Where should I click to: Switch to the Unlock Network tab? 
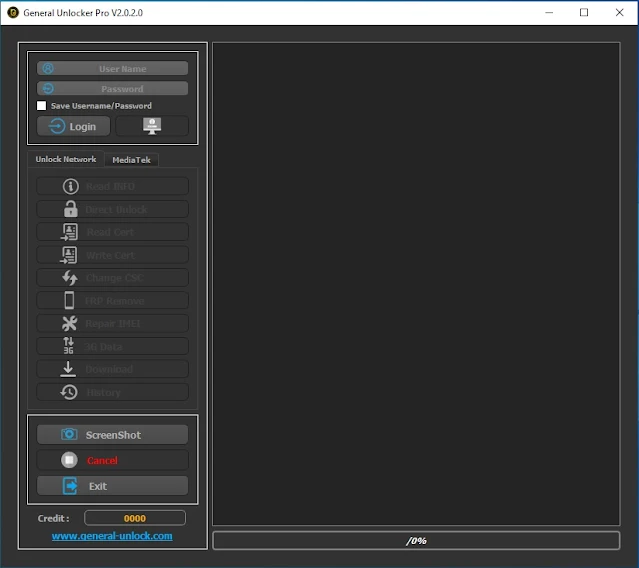click(x=66, y=159)
